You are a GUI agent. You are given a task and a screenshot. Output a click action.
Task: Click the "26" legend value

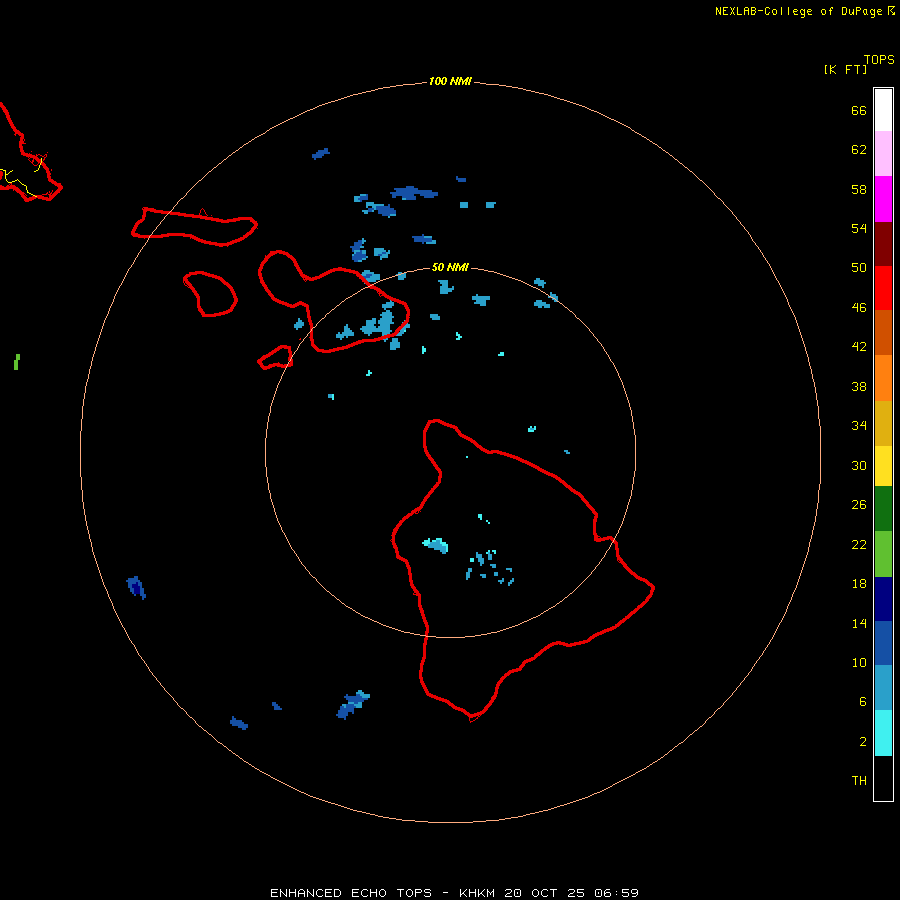pos(859,505)
